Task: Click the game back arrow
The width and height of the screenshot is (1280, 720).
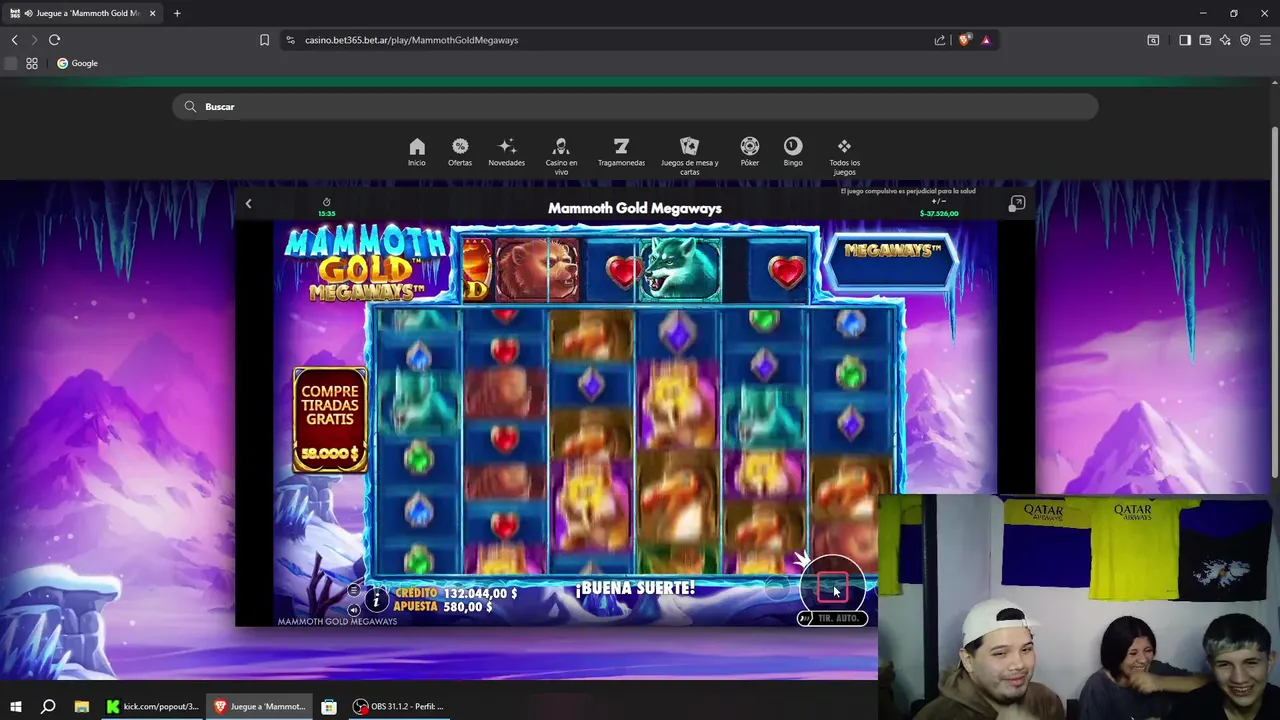Action: 248,204
